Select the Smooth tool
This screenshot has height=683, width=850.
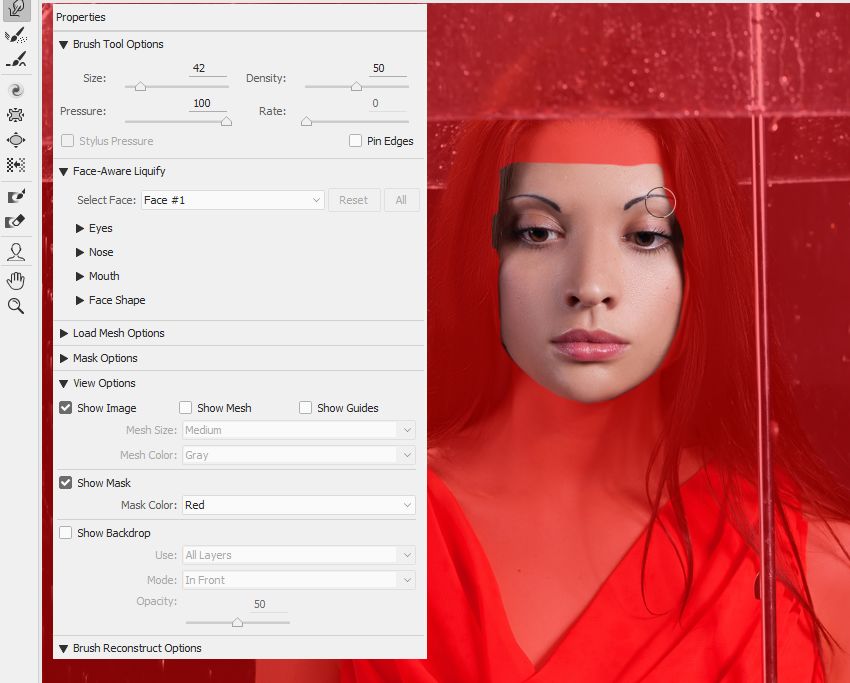(16, 60)
